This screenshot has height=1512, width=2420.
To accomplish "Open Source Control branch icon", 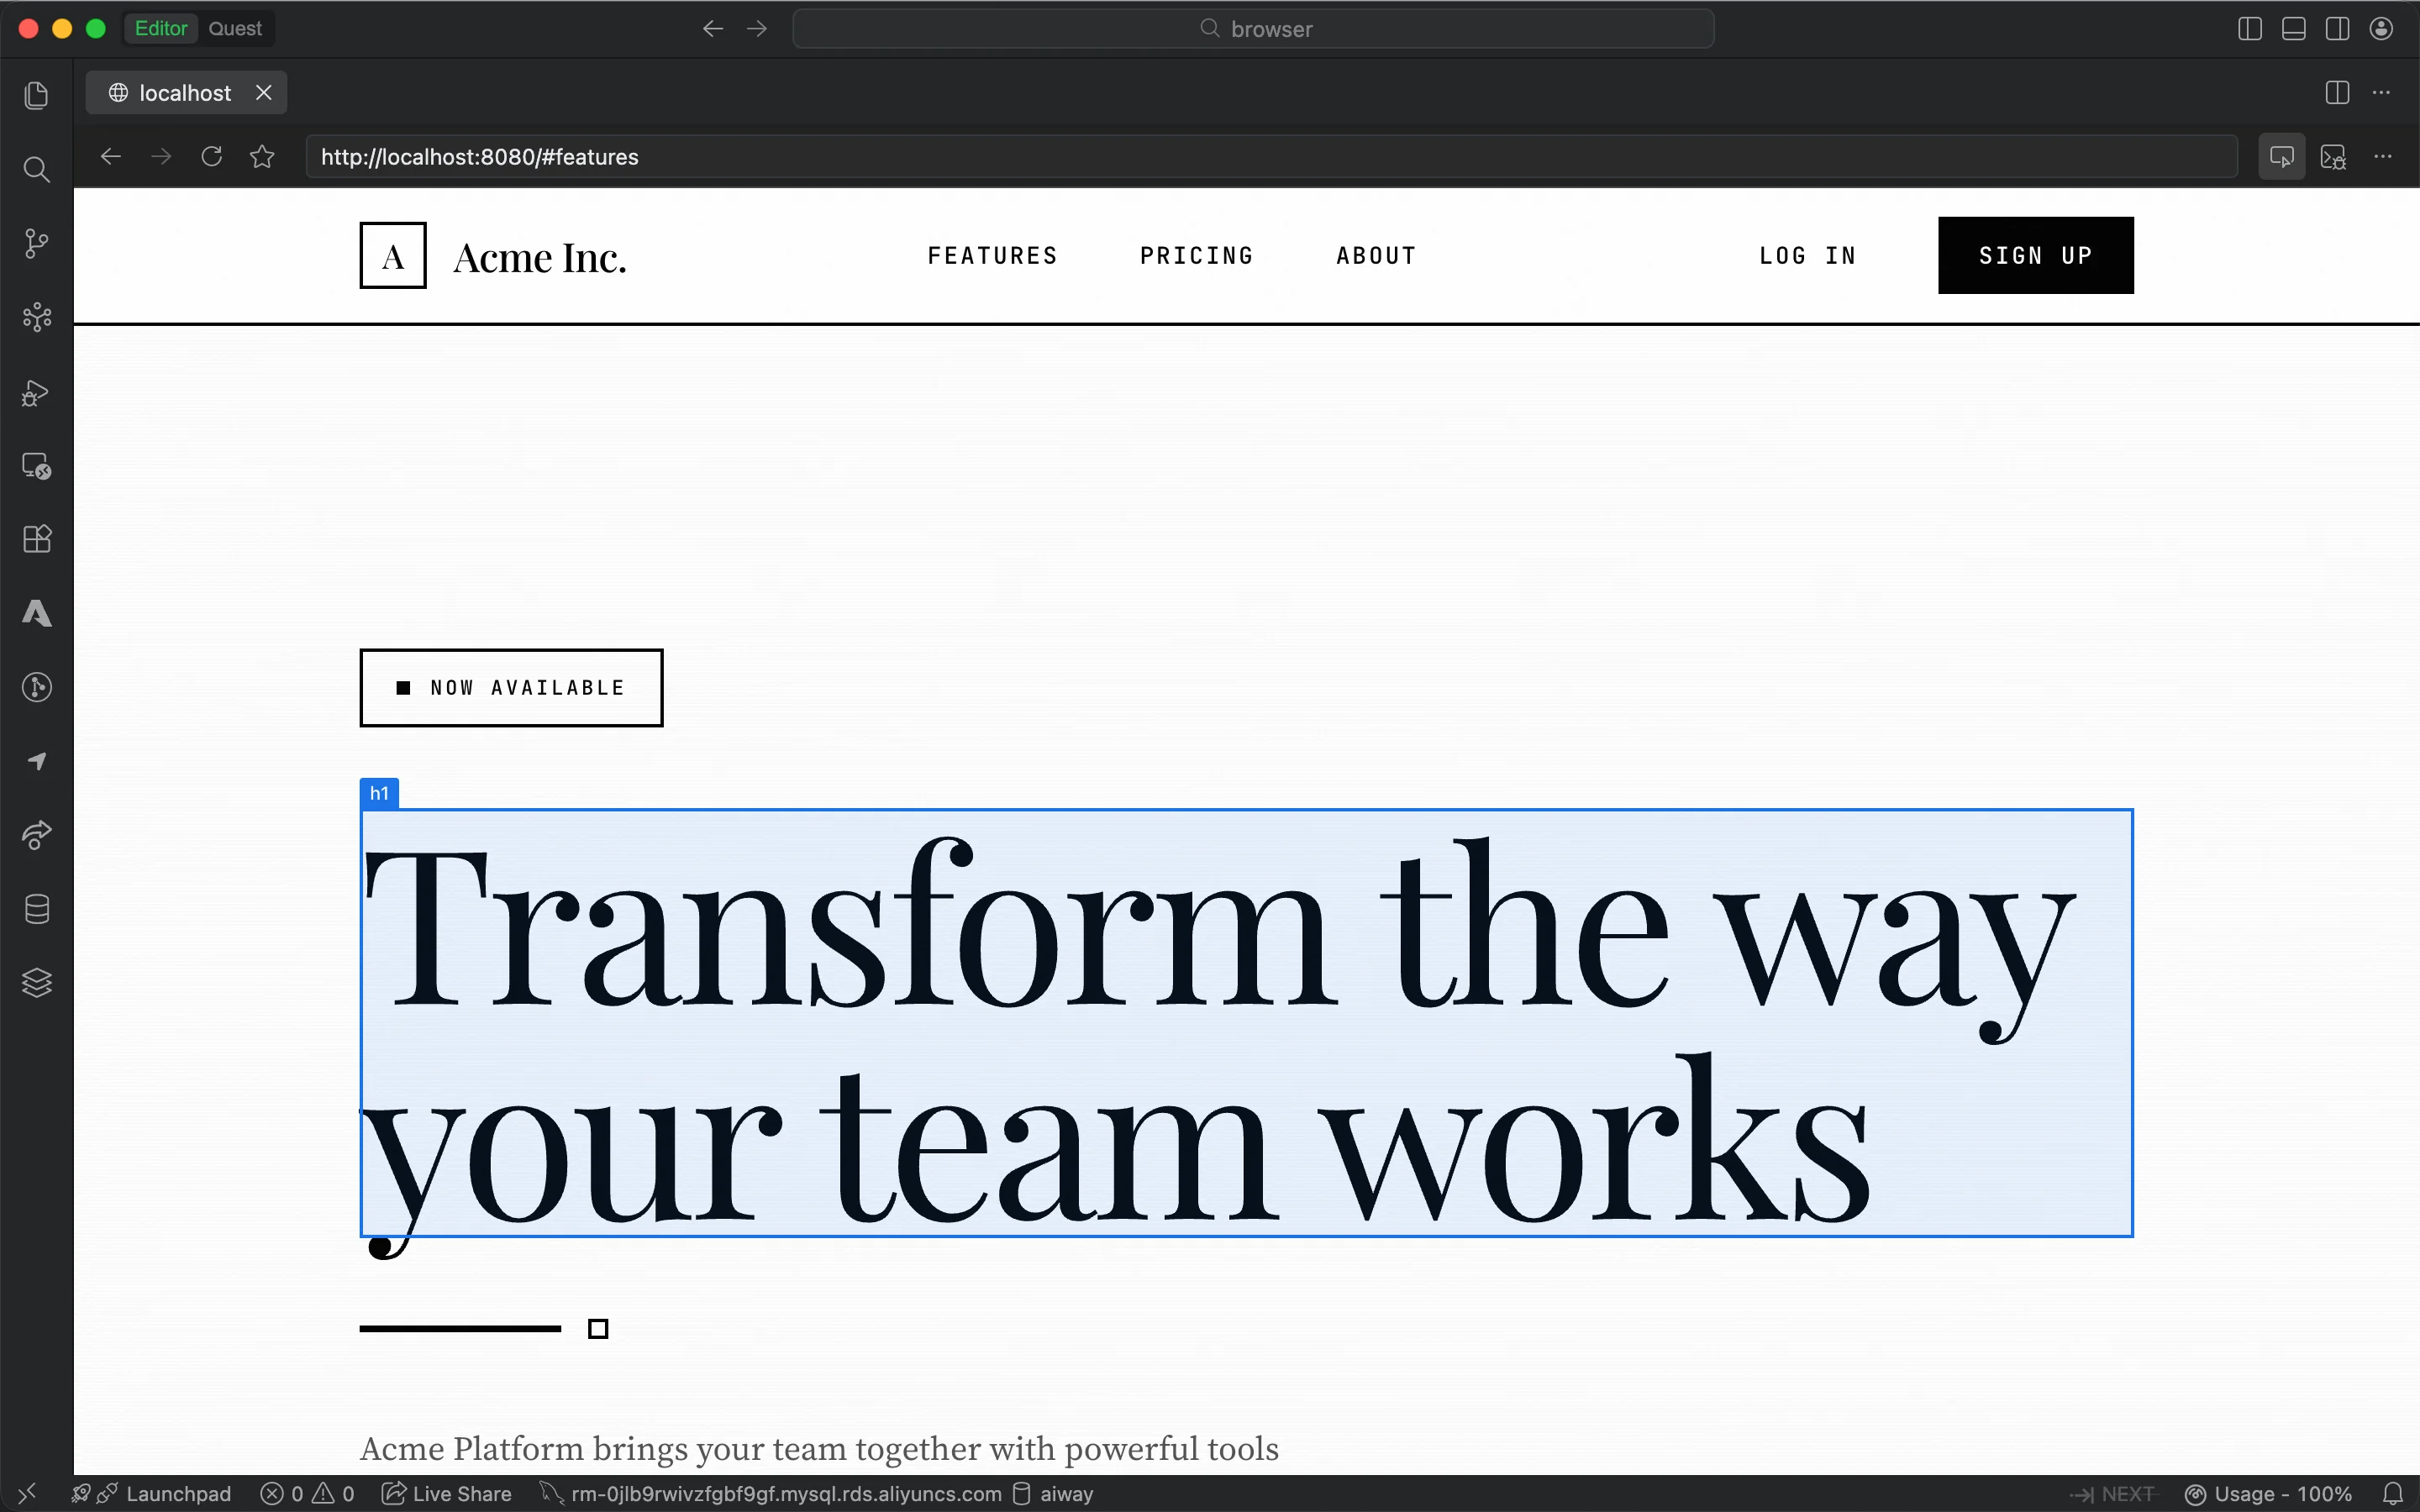I will coord(37,243).
